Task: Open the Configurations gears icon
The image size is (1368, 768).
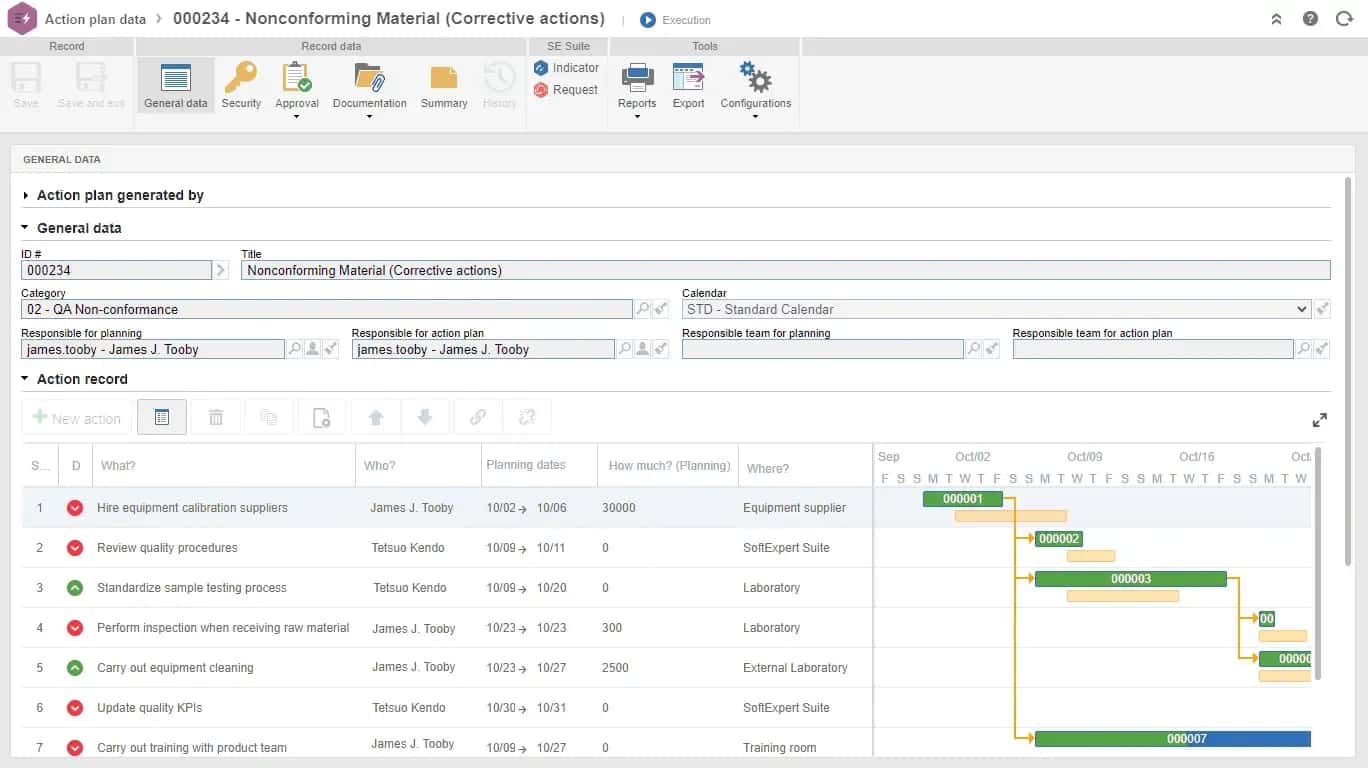Action: (x=755, y=78)
